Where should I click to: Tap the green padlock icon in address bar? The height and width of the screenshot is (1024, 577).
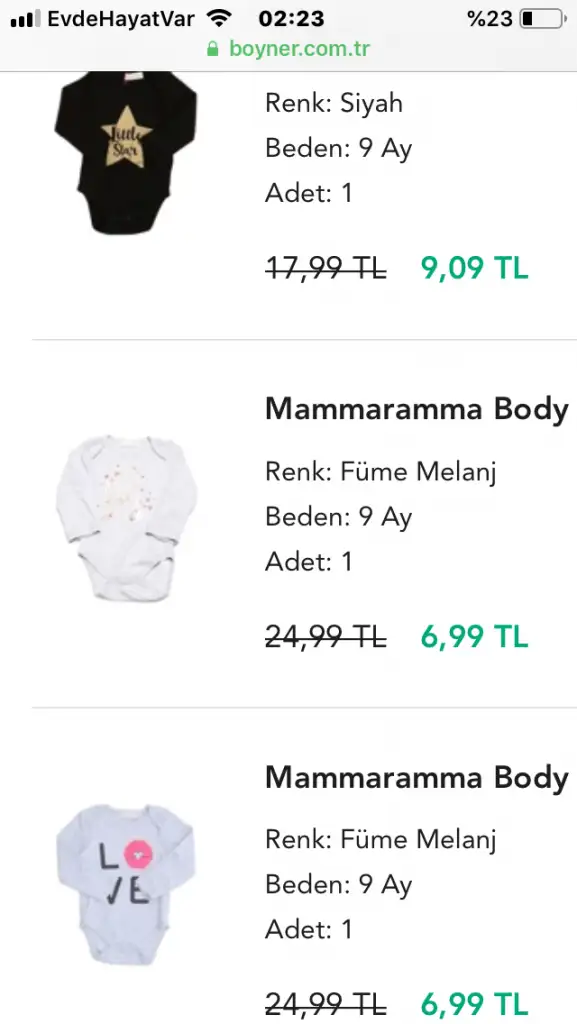(x=212, y=49)
